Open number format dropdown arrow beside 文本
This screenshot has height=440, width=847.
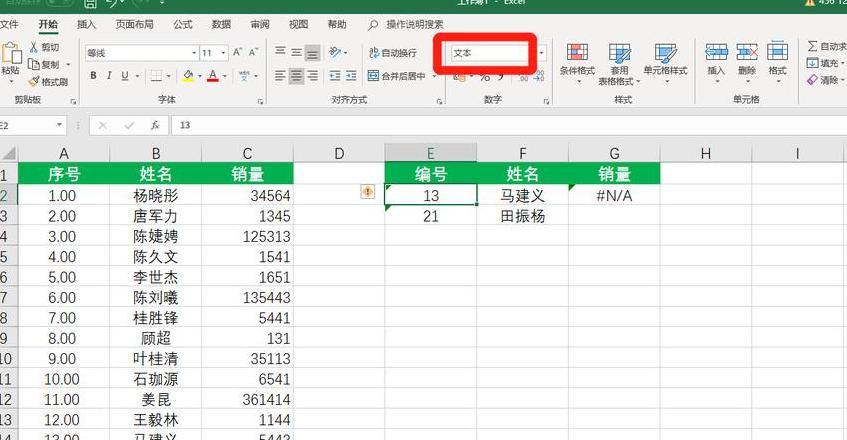click(541, 53)
